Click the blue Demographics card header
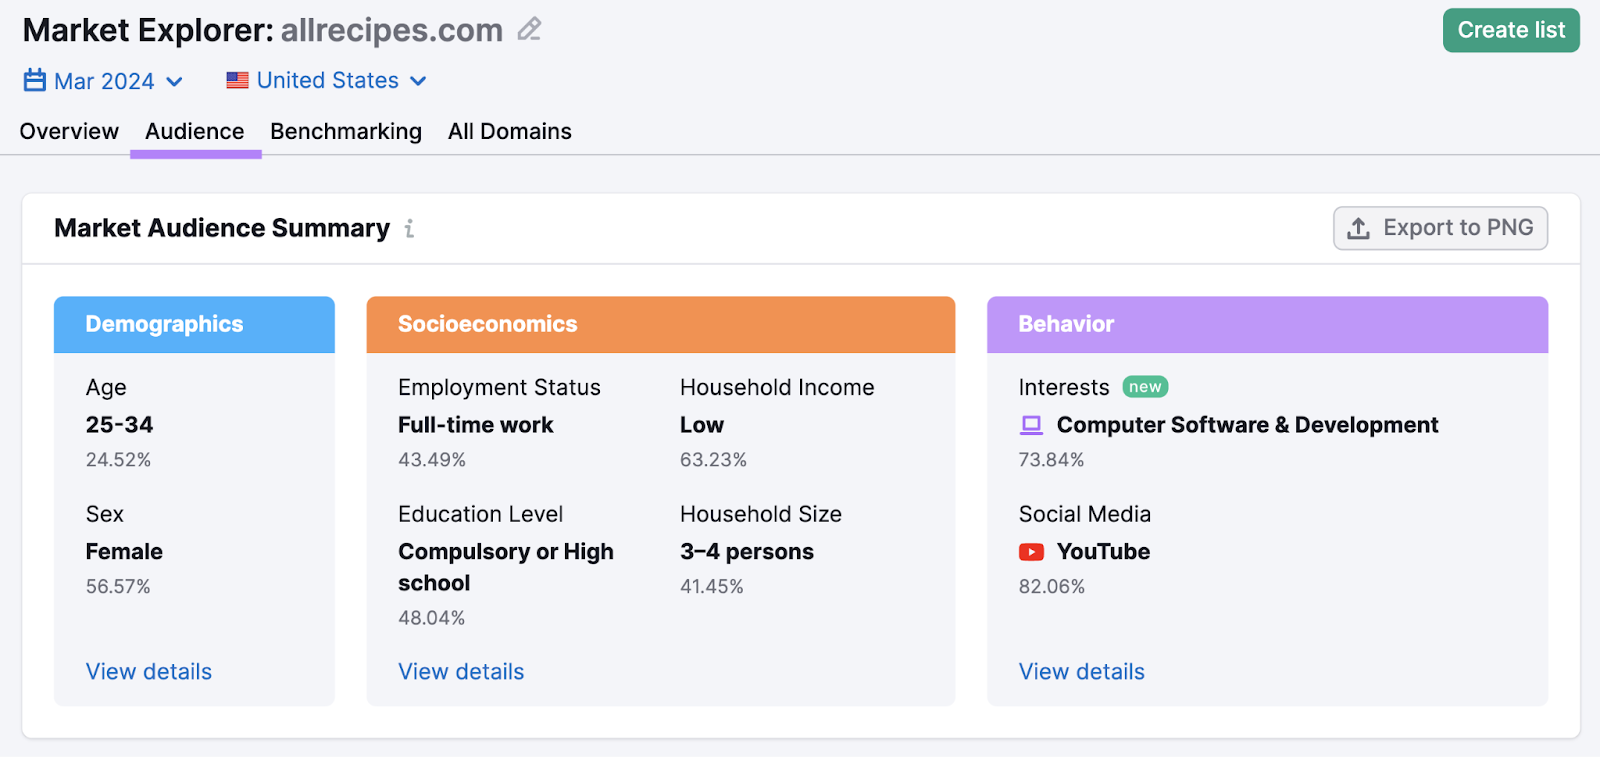The image size is (1600, 757). click(x=194, y=324)
